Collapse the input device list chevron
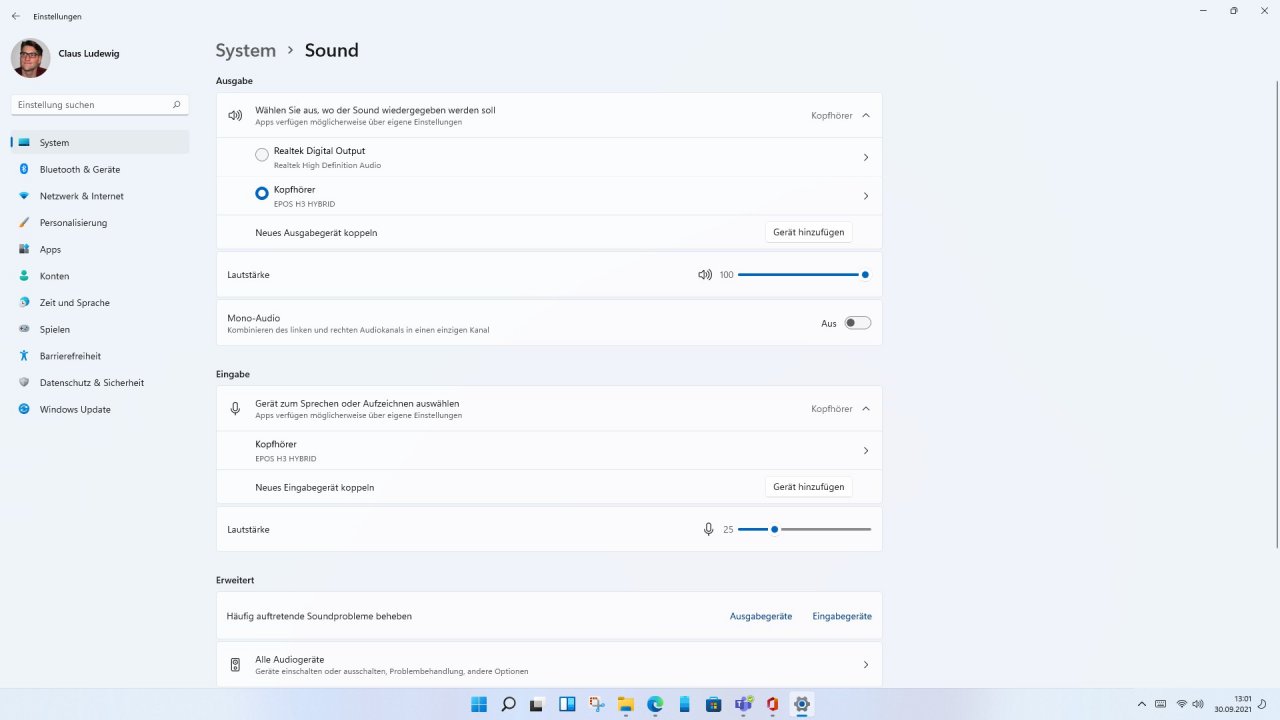This screenshot has width=1280, height=720. 866,408
